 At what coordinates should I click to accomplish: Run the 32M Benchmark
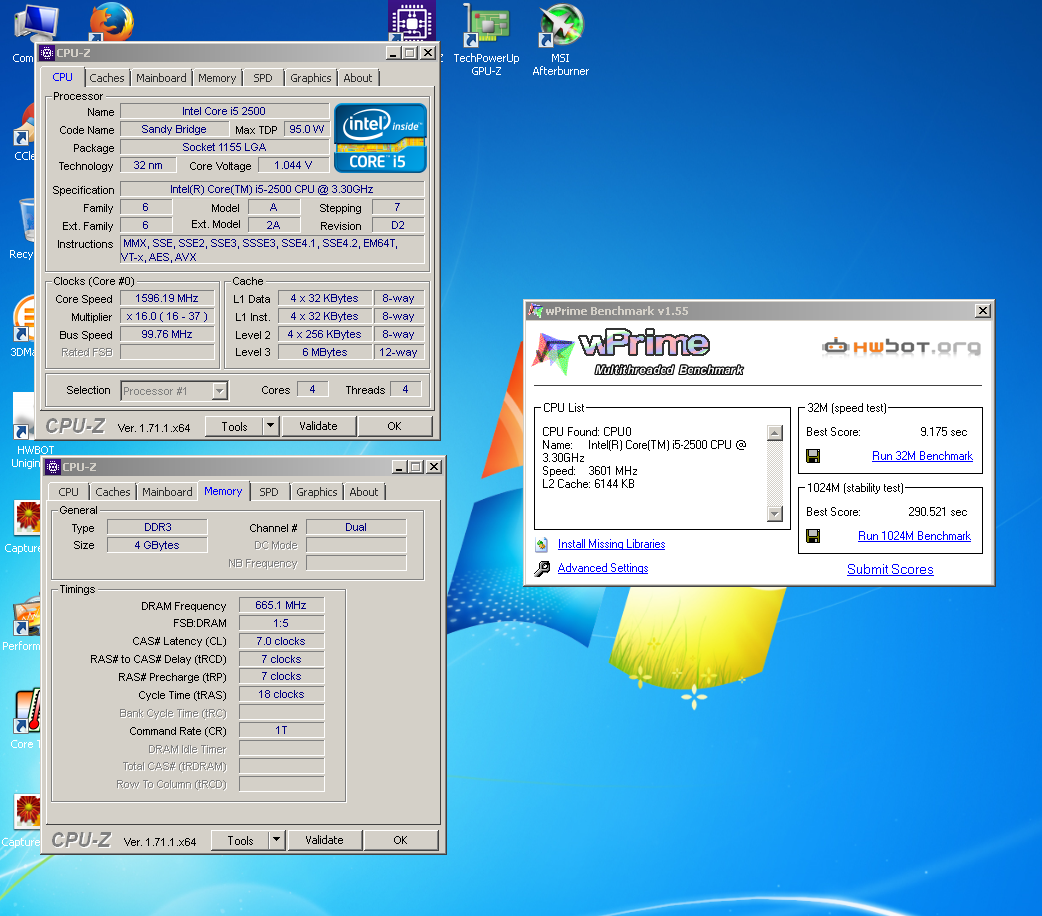922,456
